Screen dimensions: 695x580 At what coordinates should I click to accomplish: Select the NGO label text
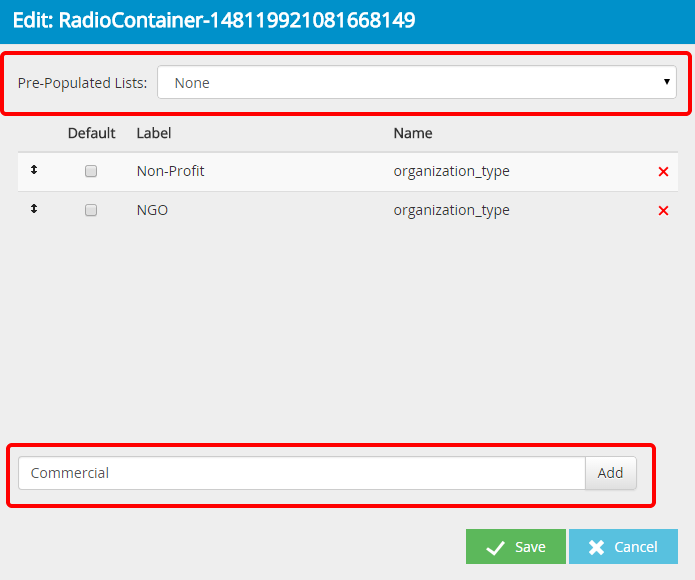pyautogui.click(x=152, y=210)
